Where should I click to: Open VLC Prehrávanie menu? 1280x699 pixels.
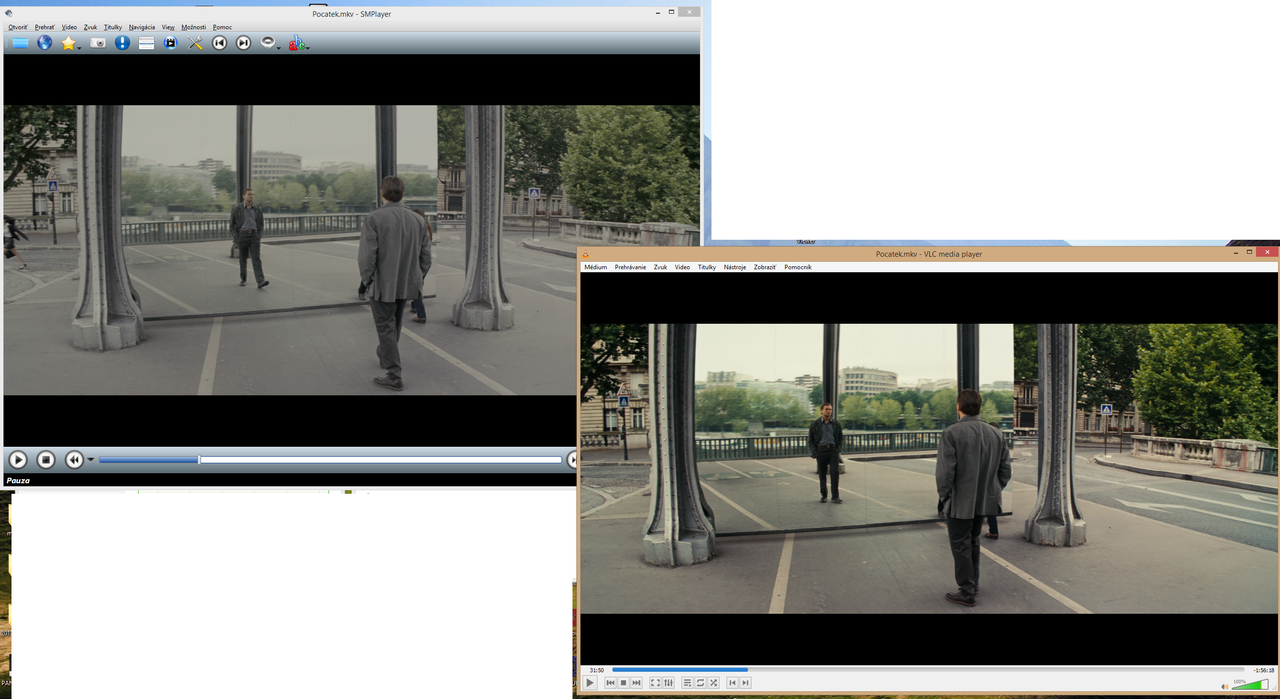click(630, 267)
